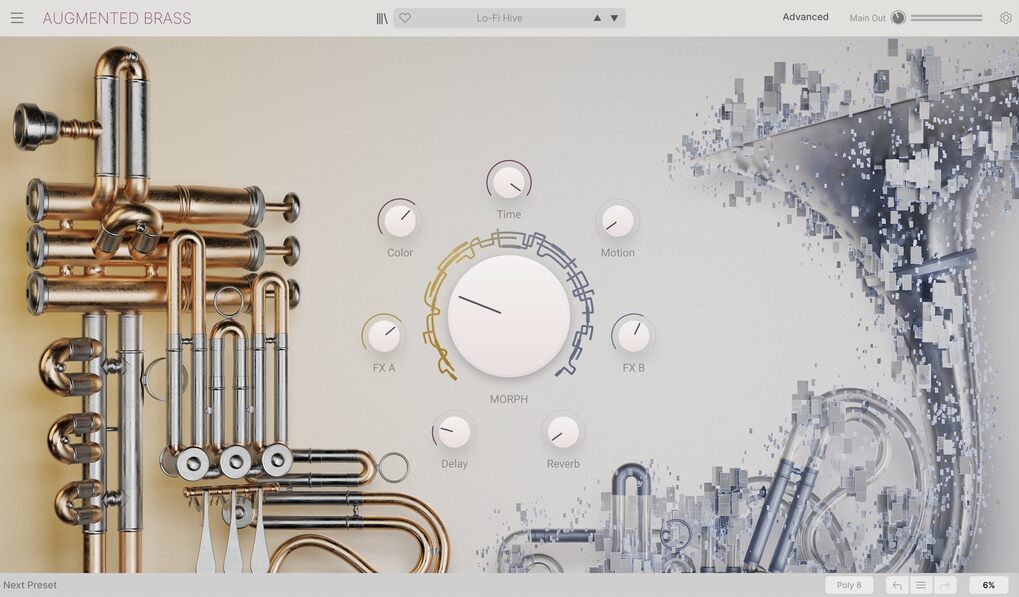Click the redo arrow
The height and width of the screenshot is (597, 1019).
click(x=944, y=585)
